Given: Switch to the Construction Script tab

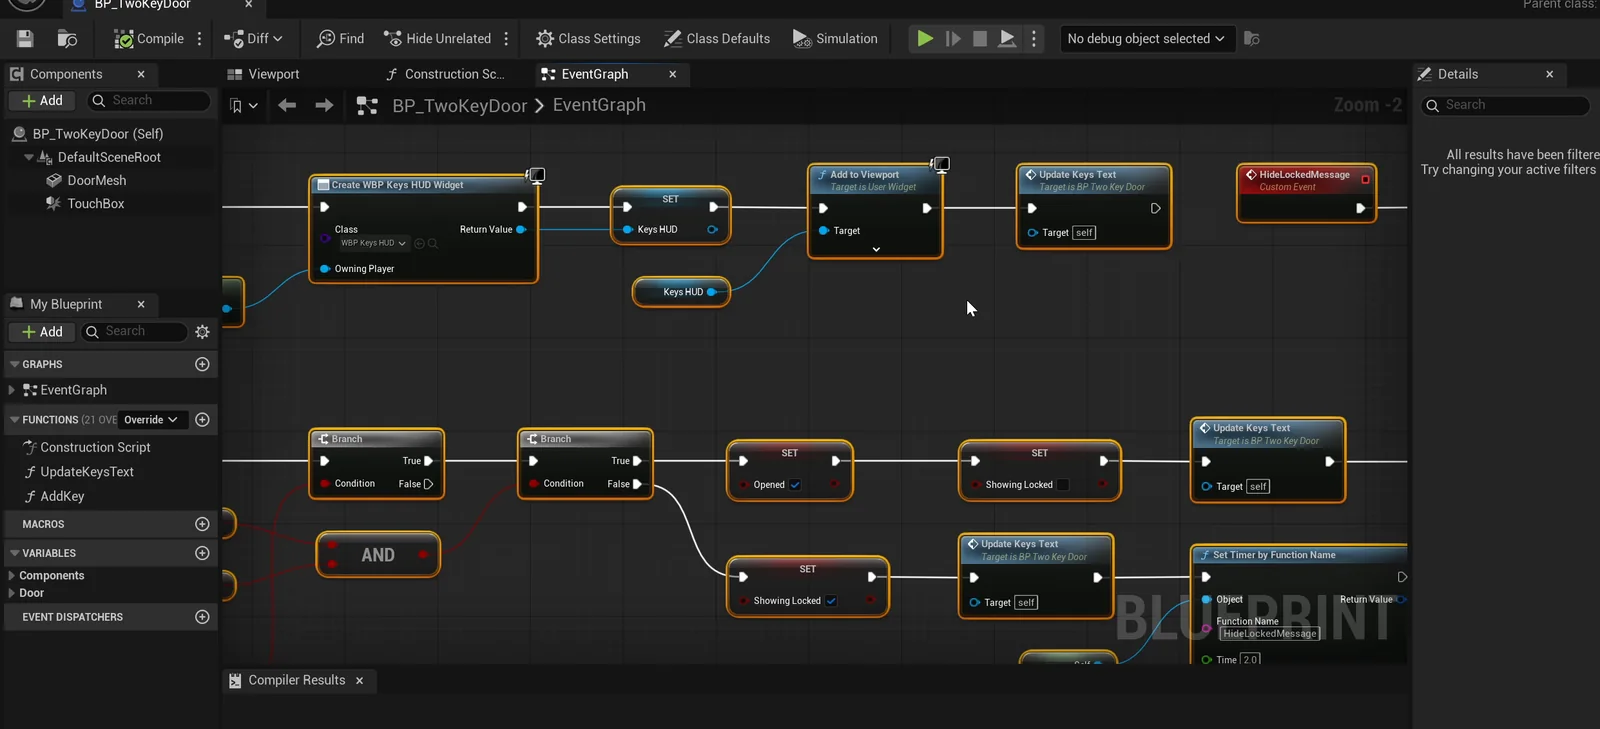Looking at the screenshot, I should click(x=445, y=74).
